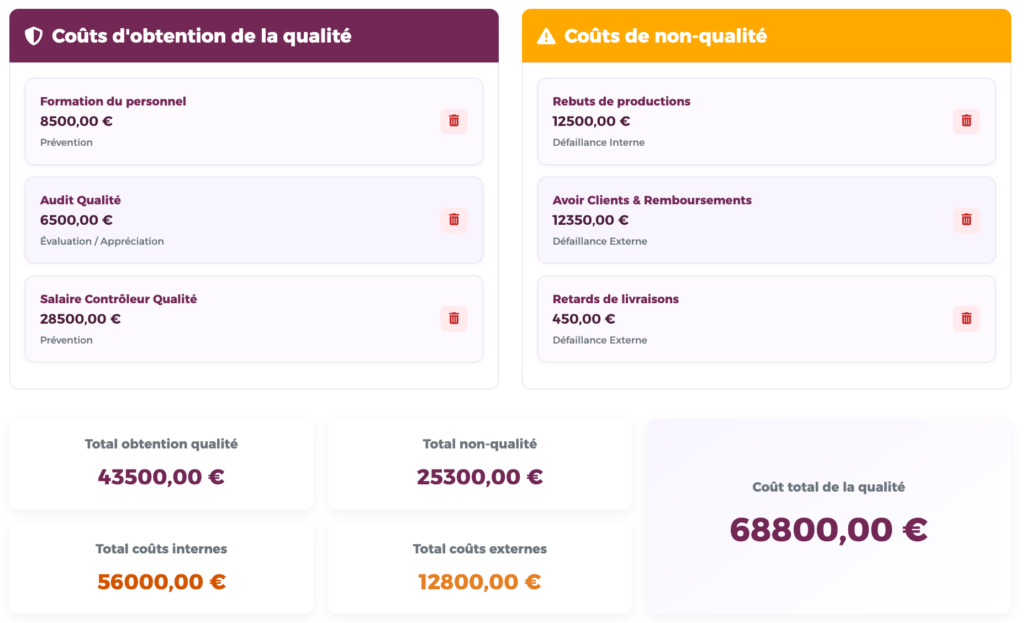Click the Total obtention qualité card
The width and height of the screenshot is (1024, 623).
(161, 463)
